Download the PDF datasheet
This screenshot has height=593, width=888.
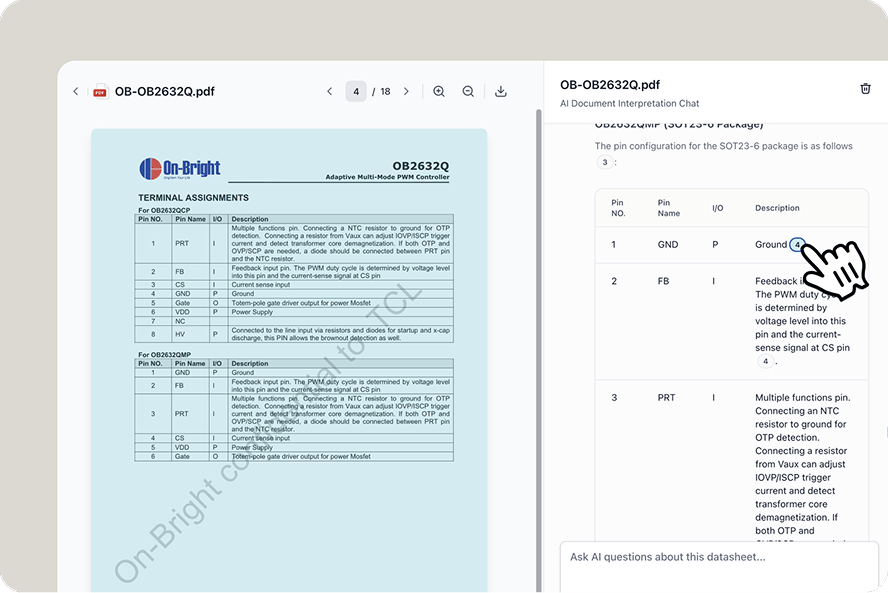(501, 91)
